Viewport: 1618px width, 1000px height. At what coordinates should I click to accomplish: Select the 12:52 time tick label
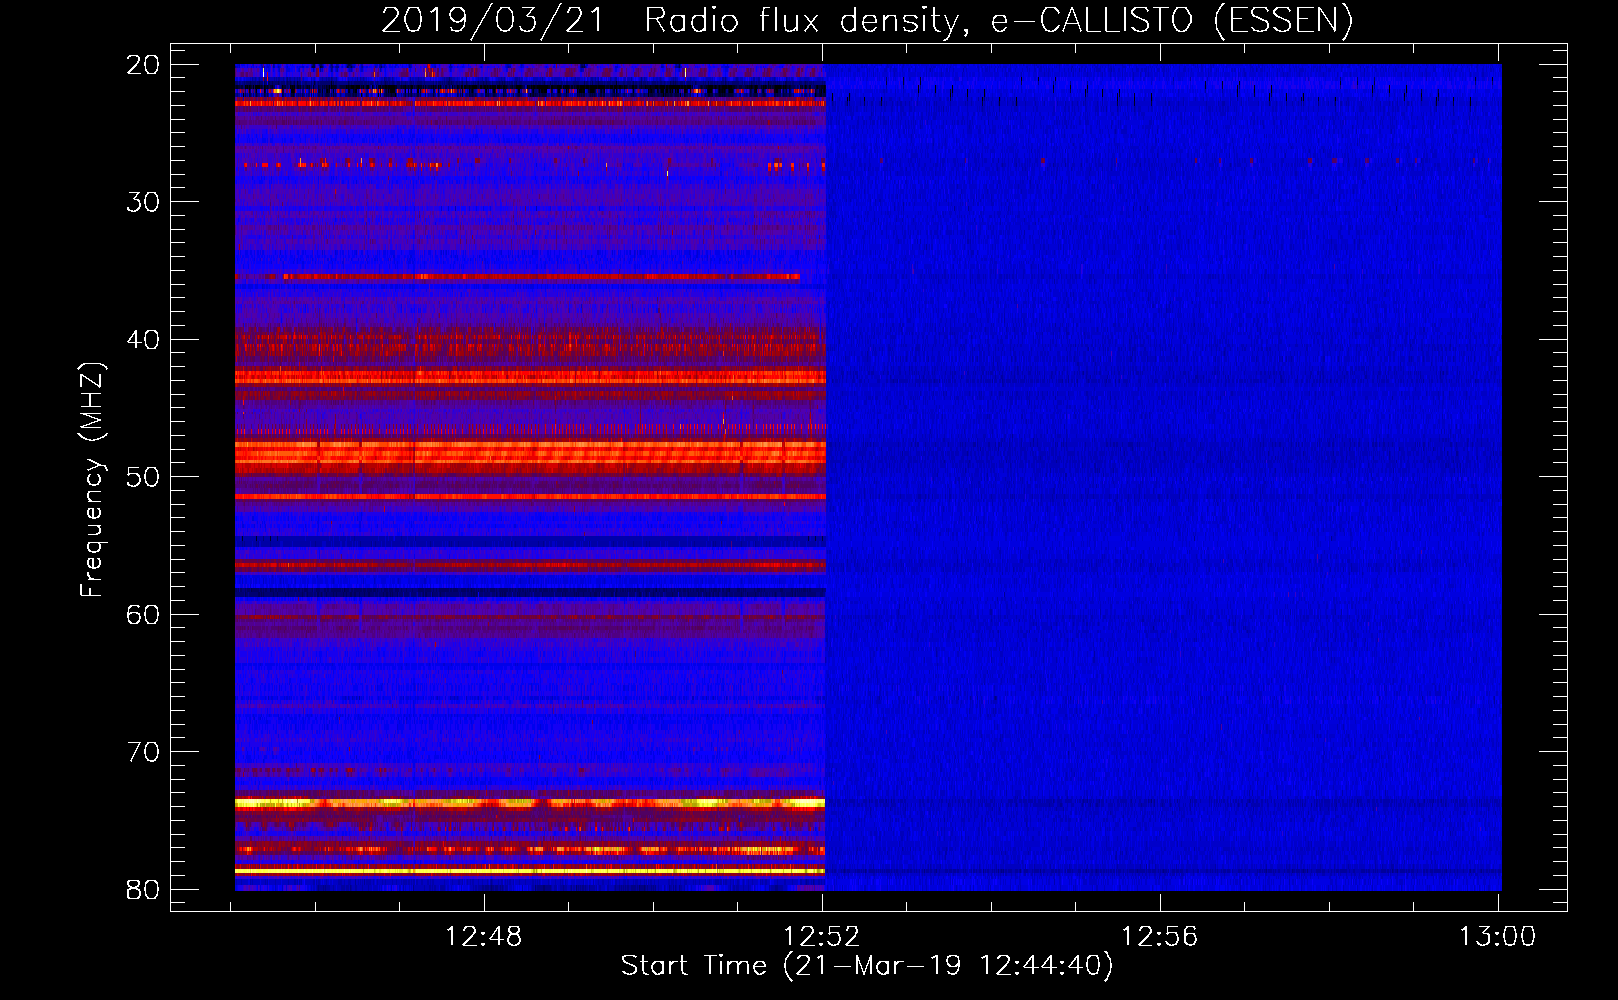[x=822, y=936]
